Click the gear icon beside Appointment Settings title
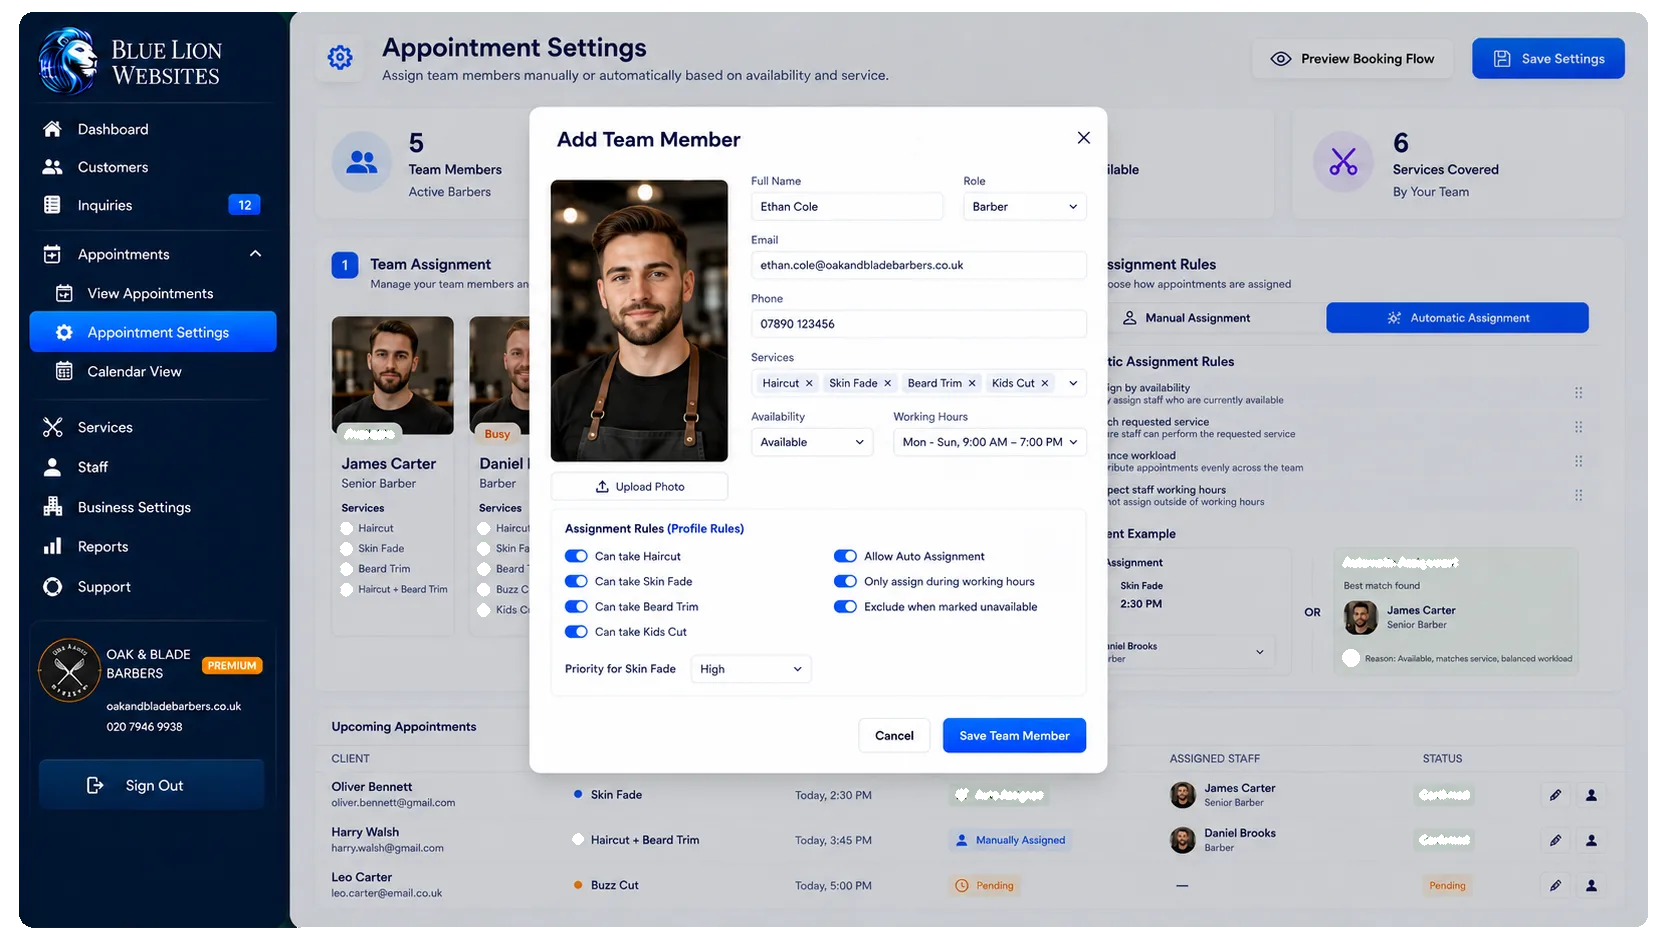1672x941 pixels. coord(340,58)
